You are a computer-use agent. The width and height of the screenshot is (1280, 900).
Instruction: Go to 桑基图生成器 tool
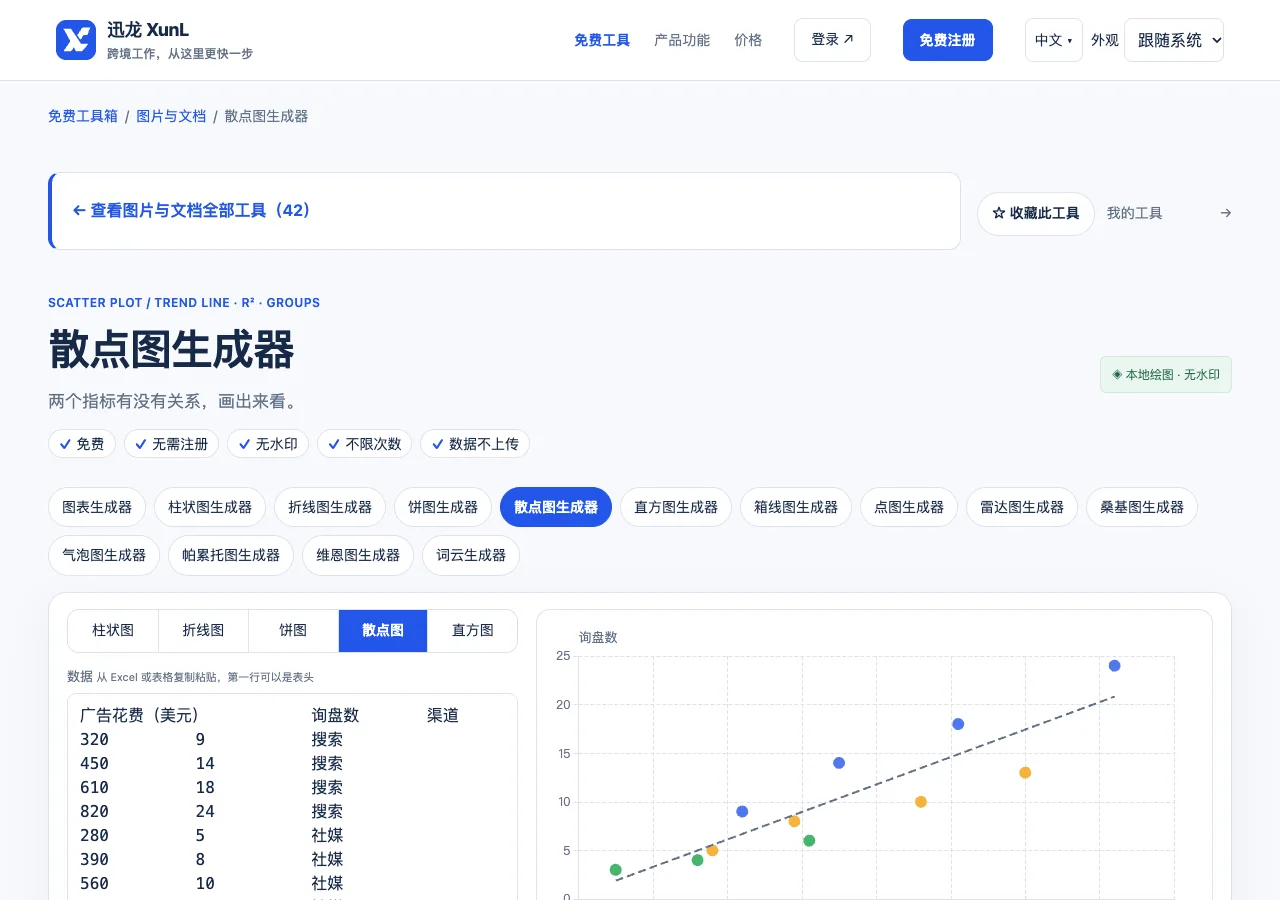tap(1142, 507)
